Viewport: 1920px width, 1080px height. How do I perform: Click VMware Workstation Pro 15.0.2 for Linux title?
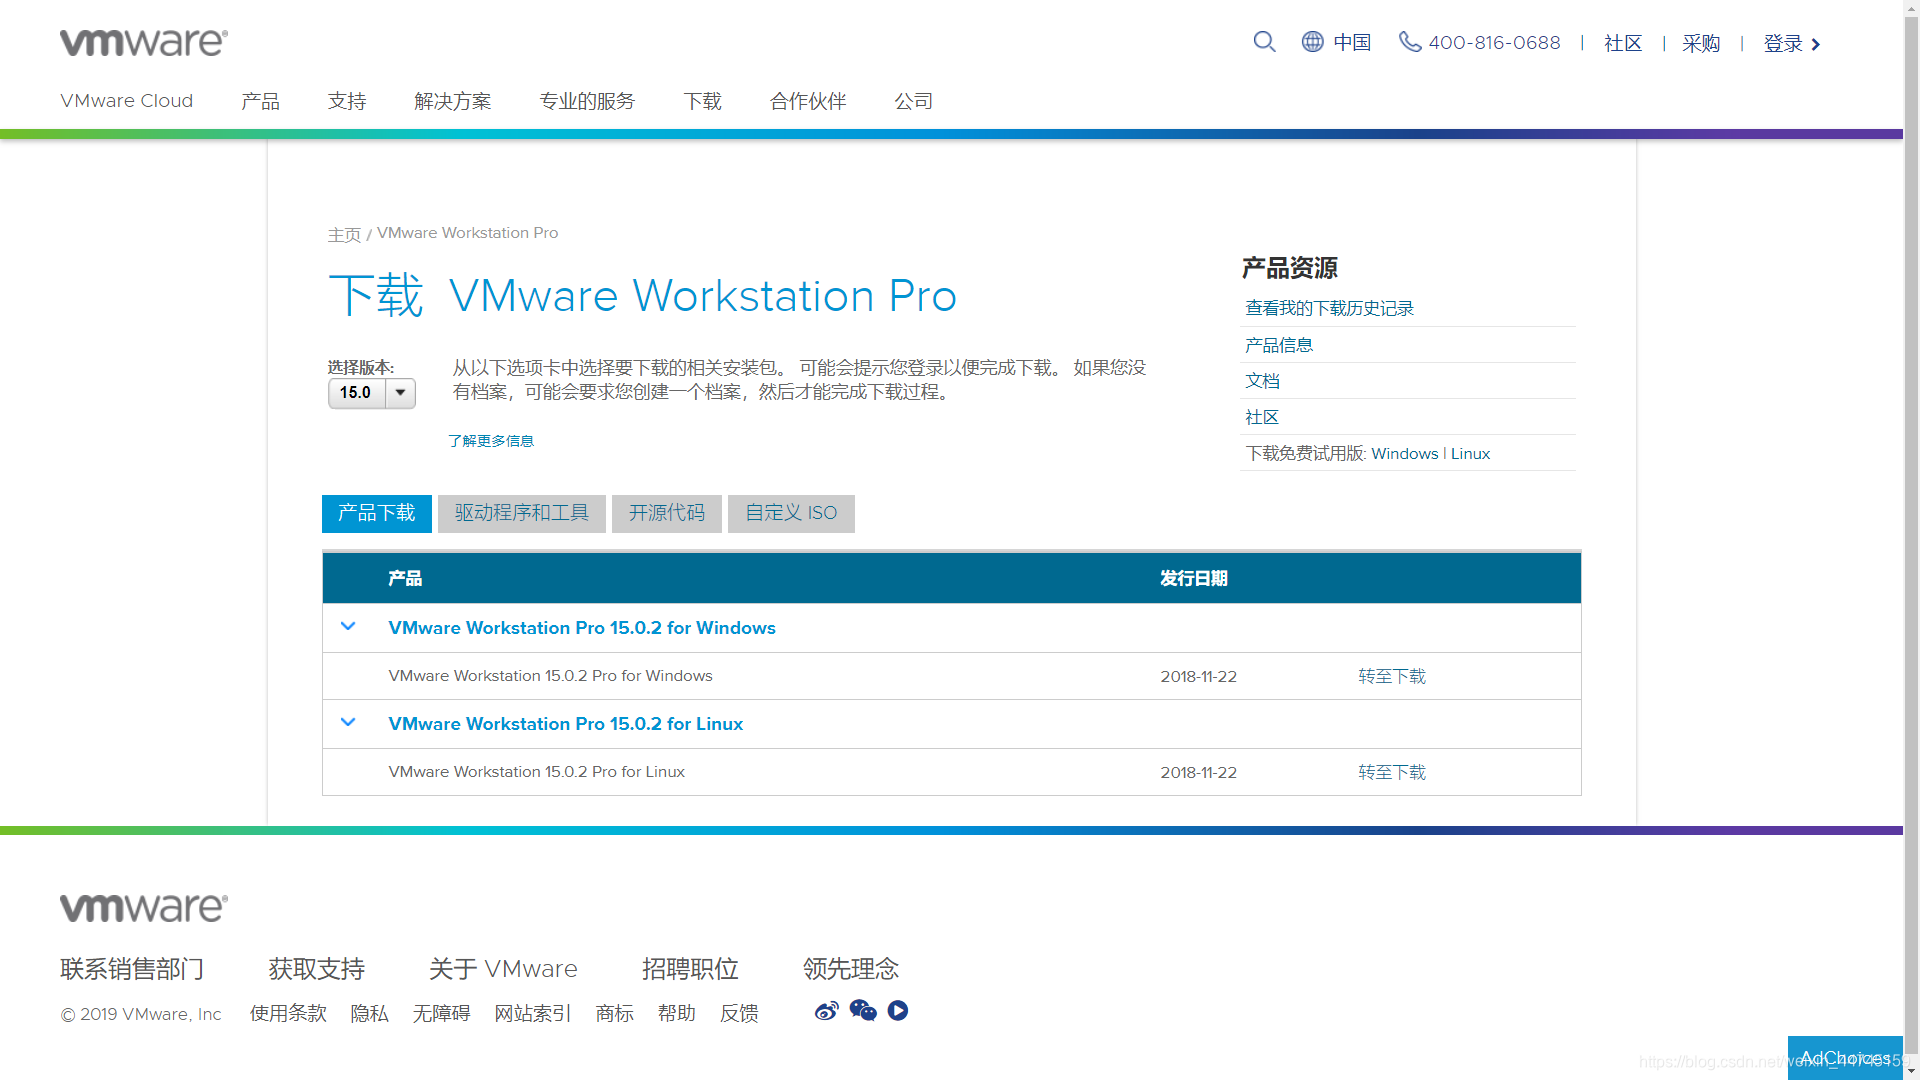pyautogui.click(x=566, y=724)
